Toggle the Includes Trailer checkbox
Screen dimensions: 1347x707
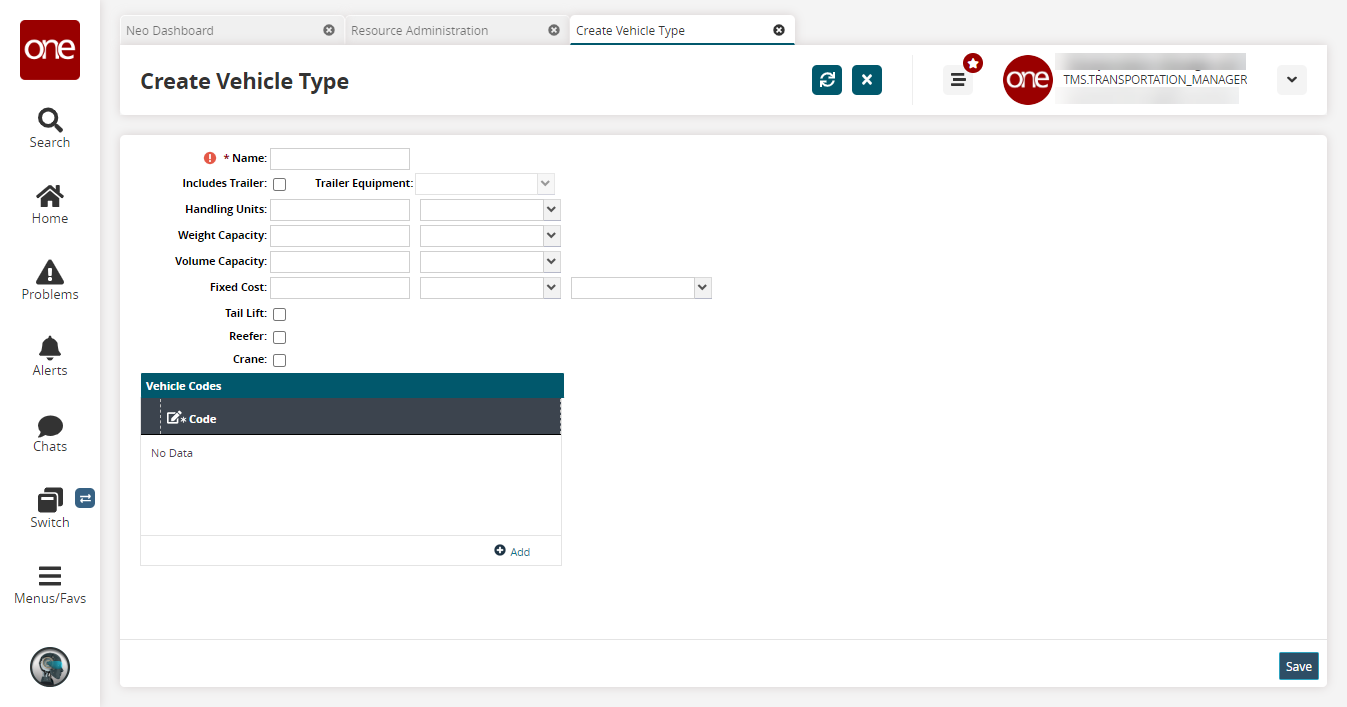coord(280,184)
